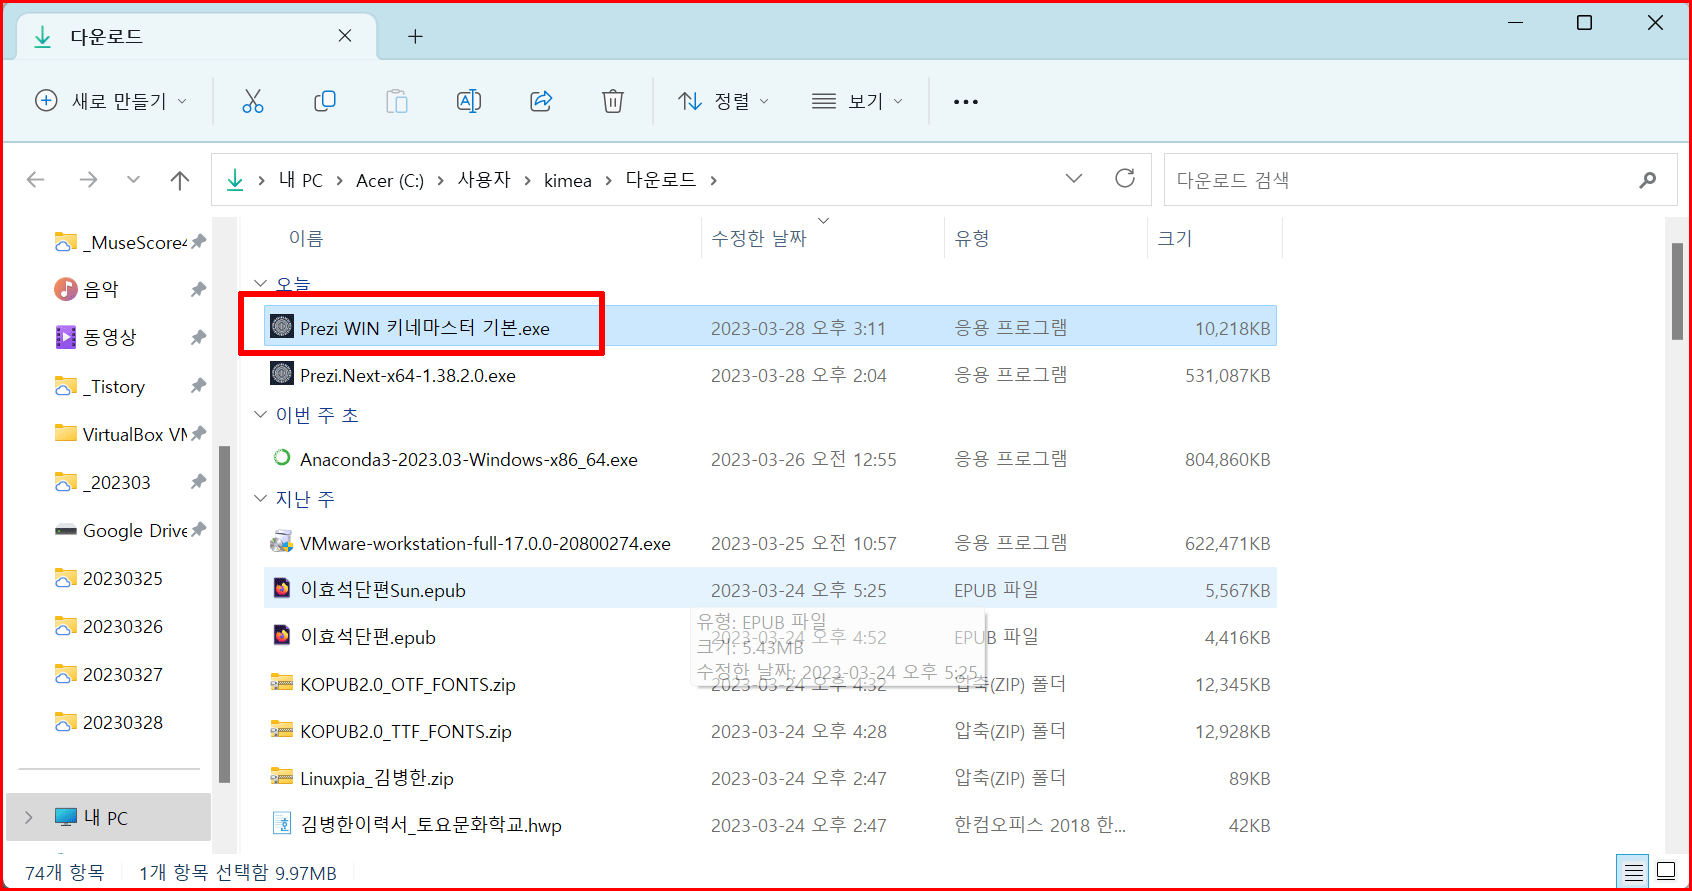1692x891 pixels.
Task: Click the VMware-workstation installer file icon
Action: pos(282,542)
